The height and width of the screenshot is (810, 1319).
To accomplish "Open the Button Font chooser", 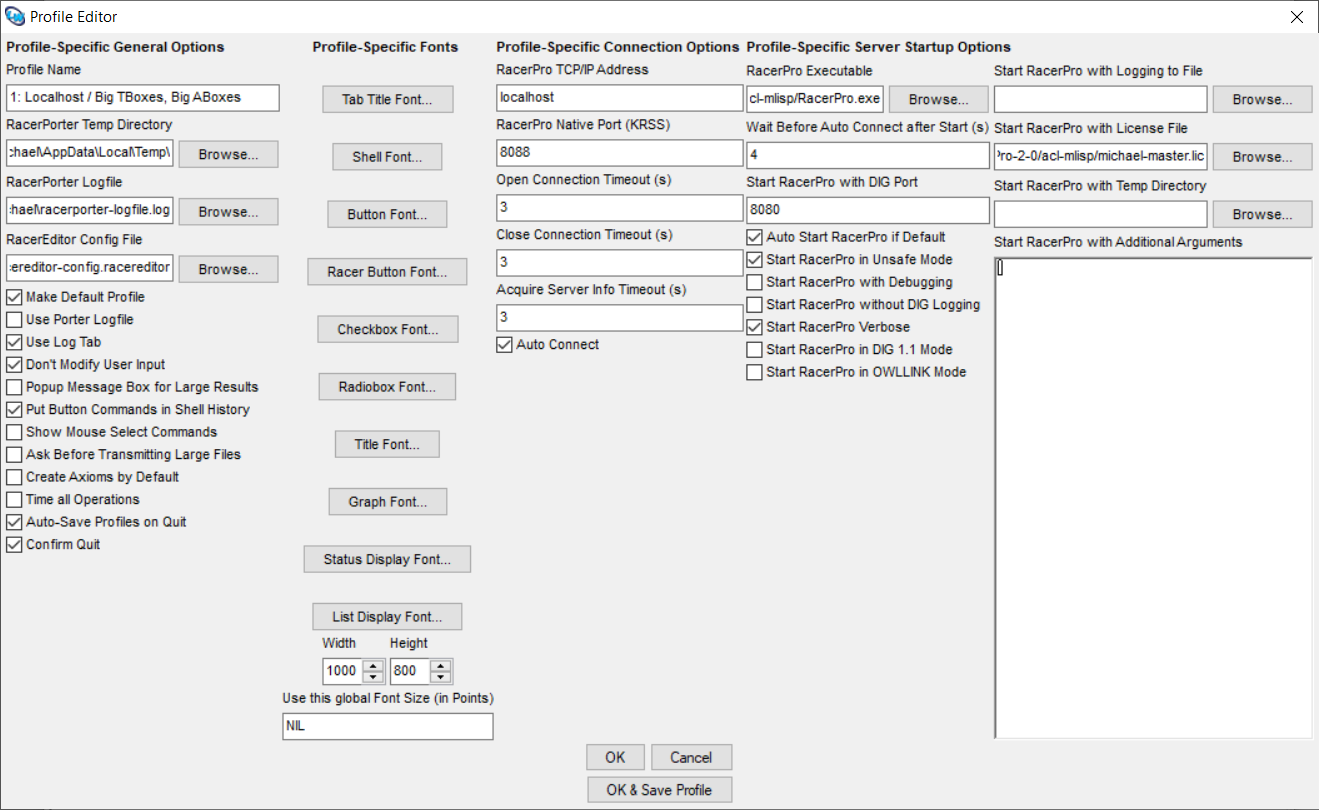I will tap(387, 214).
